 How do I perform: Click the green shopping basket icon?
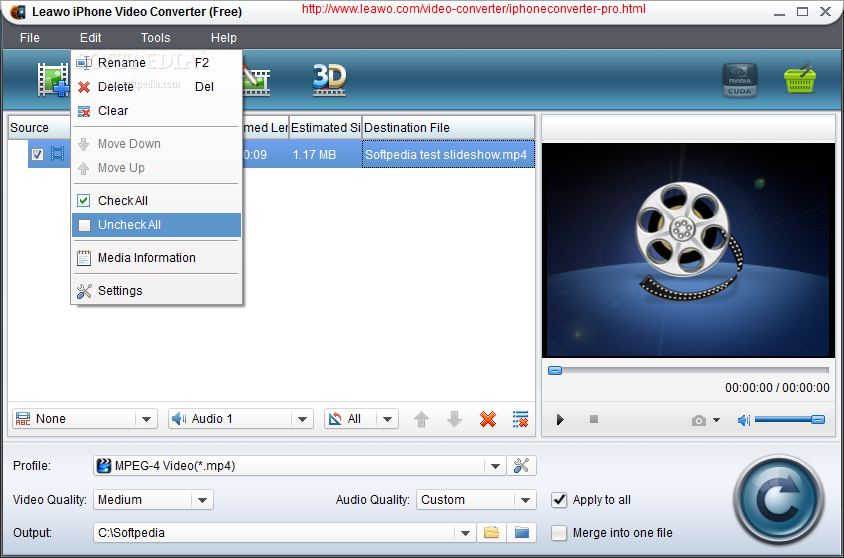click(x=800, y=79)
